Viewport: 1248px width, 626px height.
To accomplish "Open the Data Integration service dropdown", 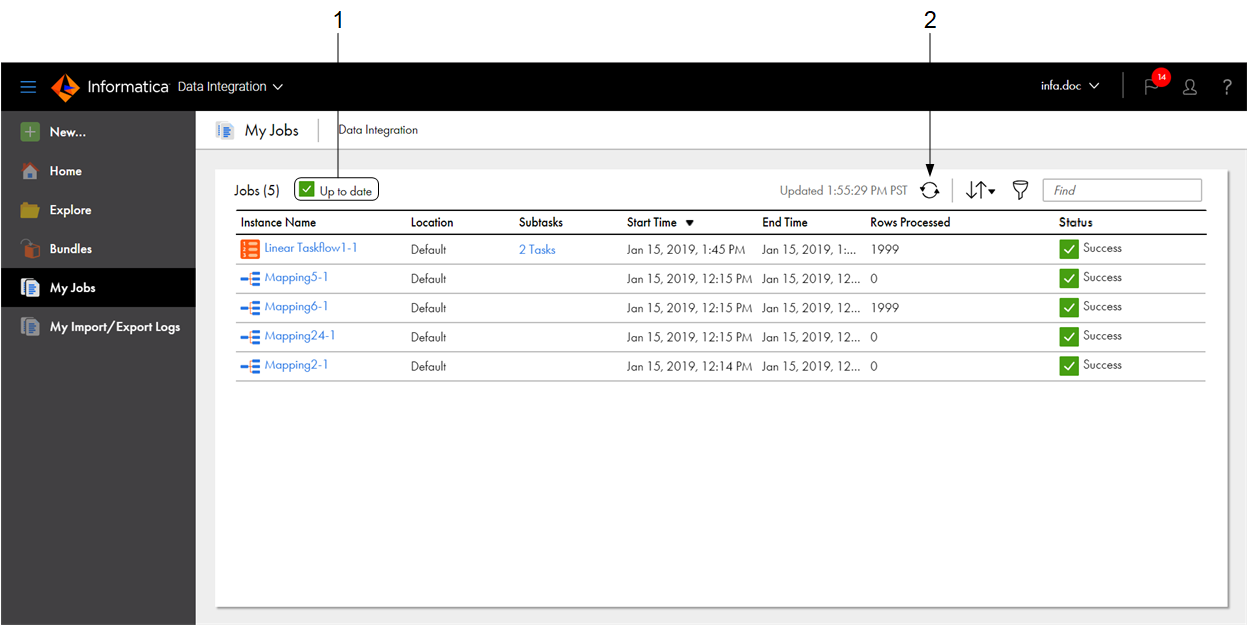I will coord(230,87).
